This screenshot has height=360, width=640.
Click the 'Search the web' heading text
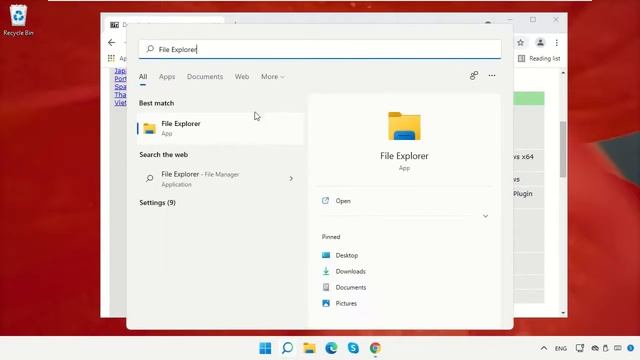164,155
